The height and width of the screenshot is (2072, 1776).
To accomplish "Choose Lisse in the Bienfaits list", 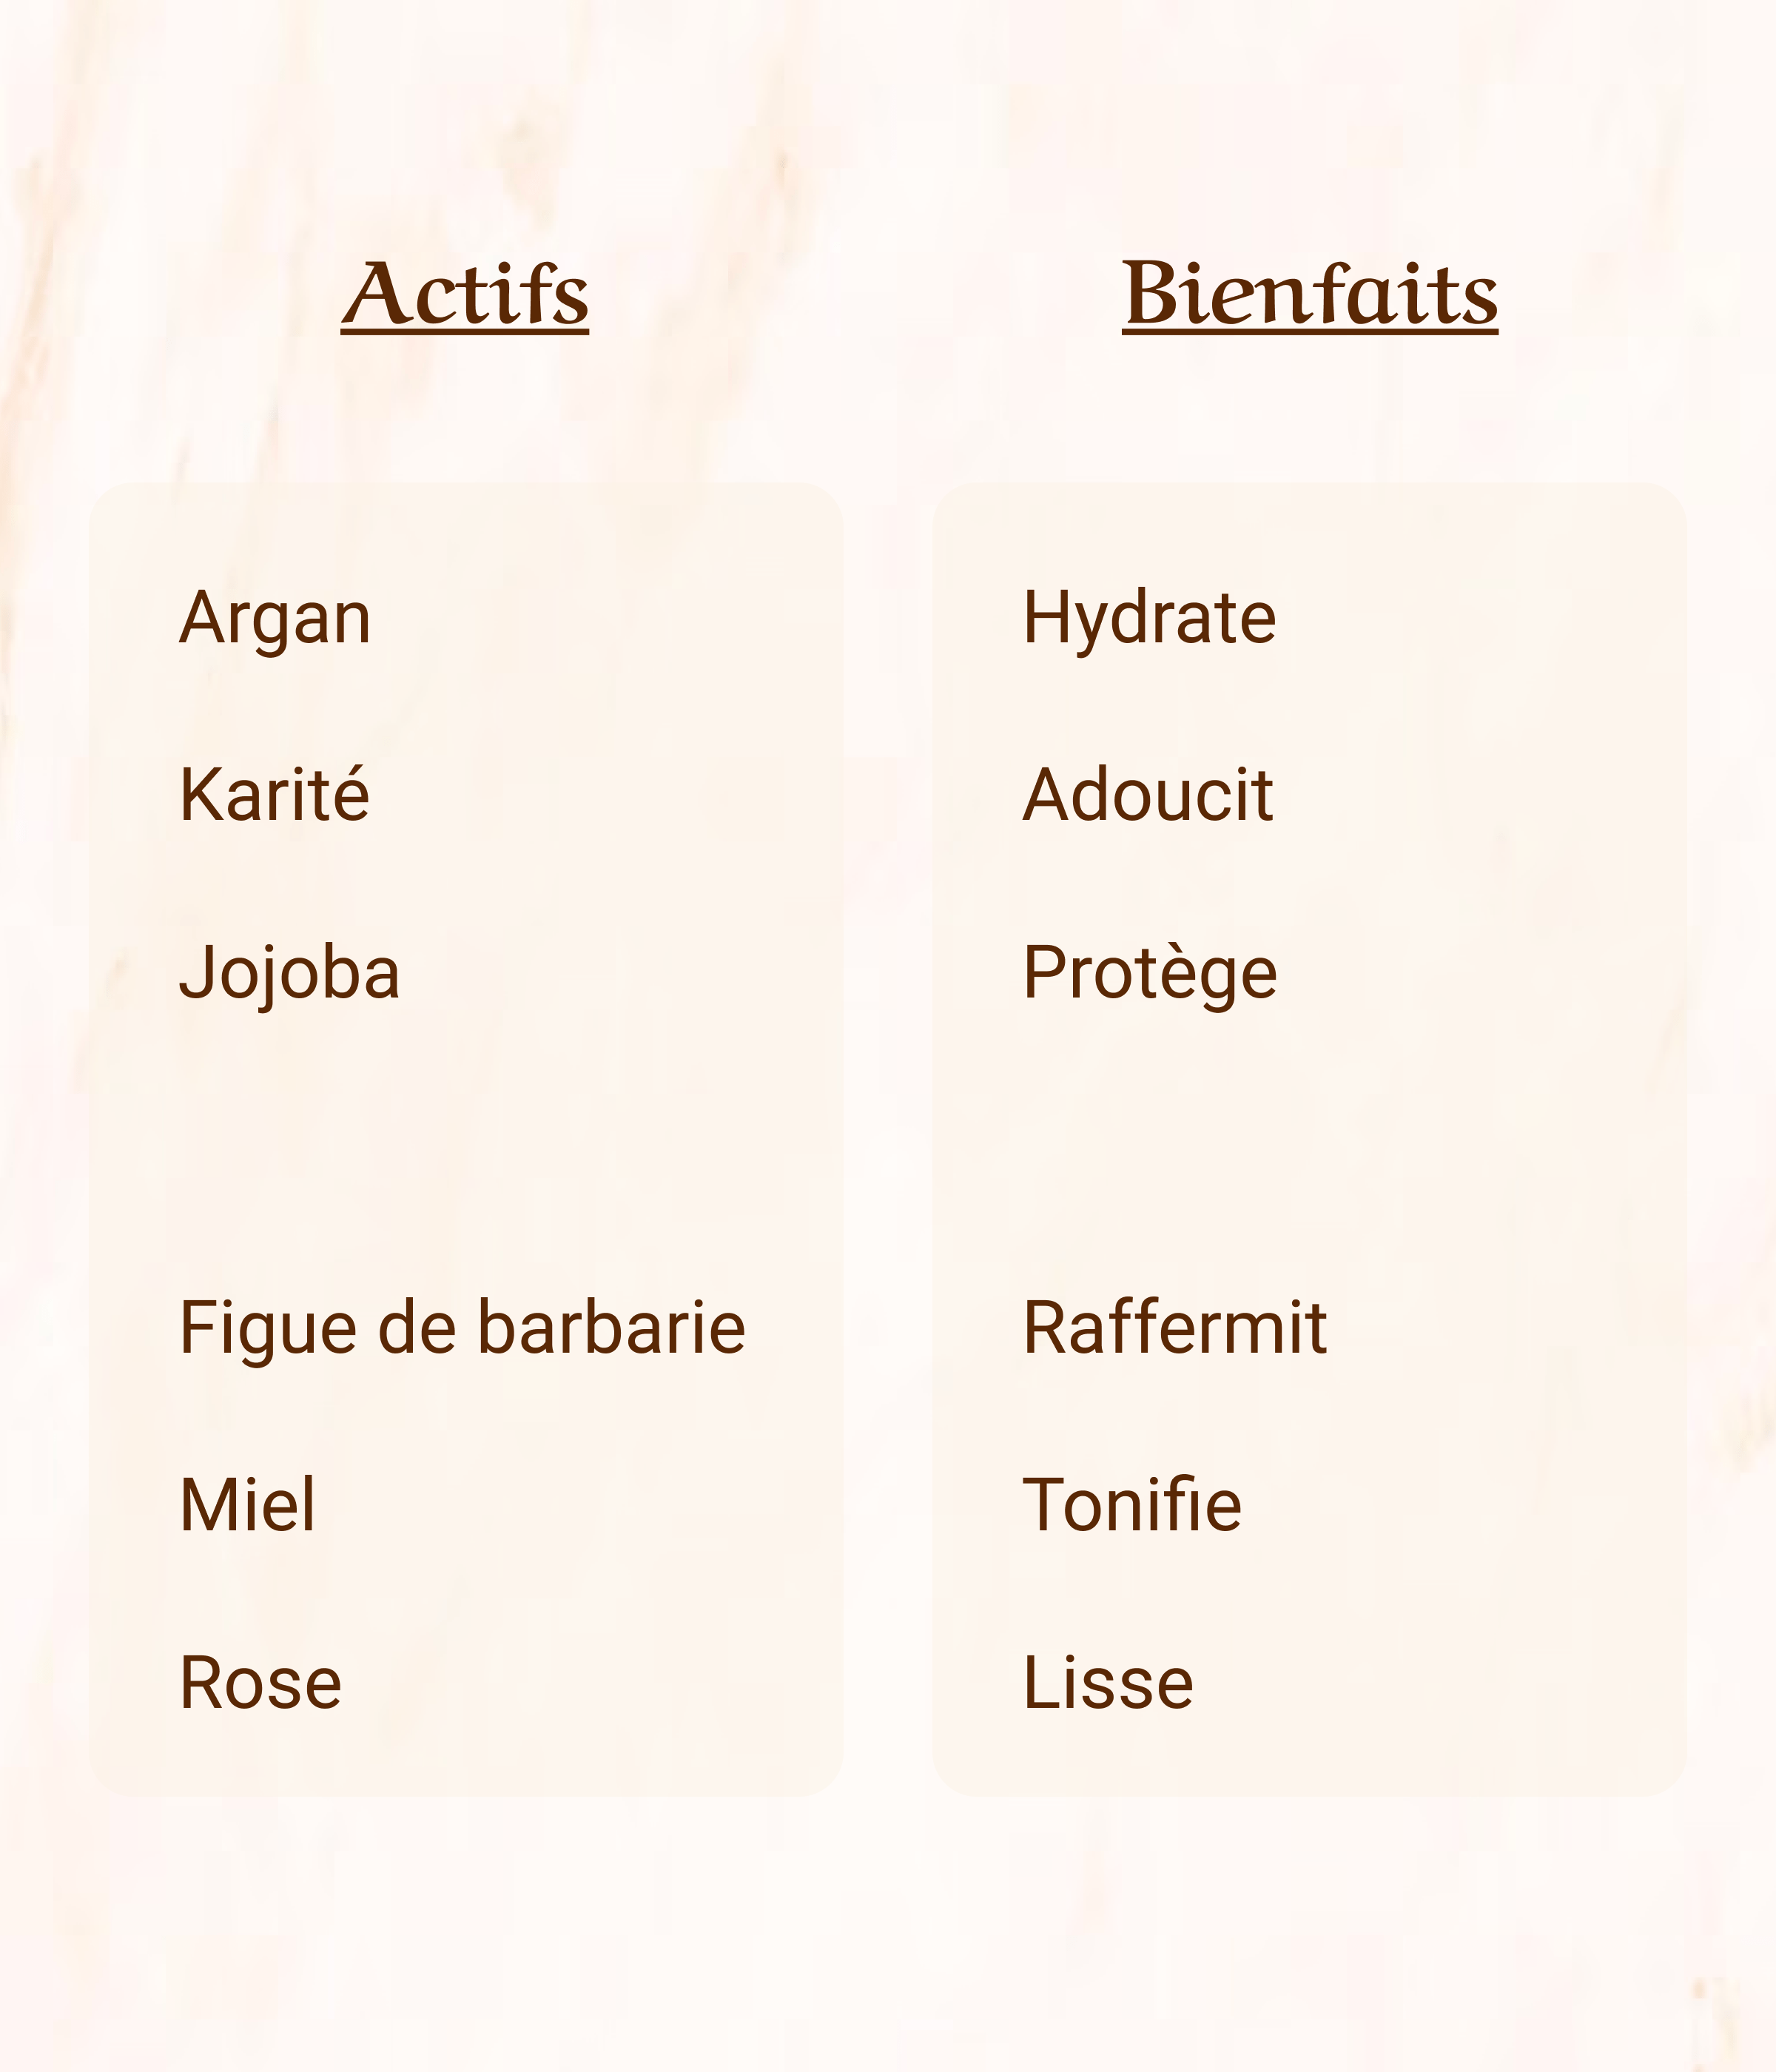I will pyautogui.click(x=1108, y=1683).
